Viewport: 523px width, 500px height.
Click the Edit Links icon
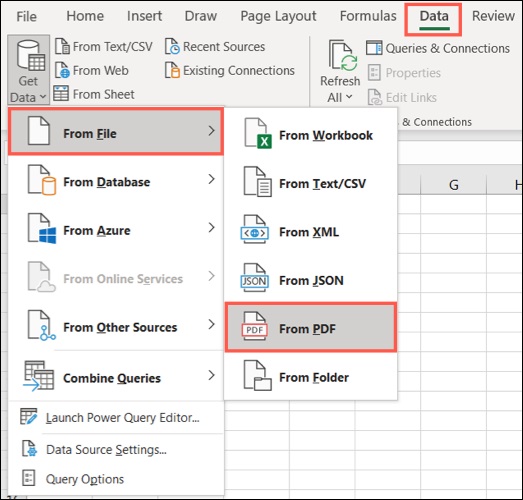pyautogui.click(x=375, y=97)
